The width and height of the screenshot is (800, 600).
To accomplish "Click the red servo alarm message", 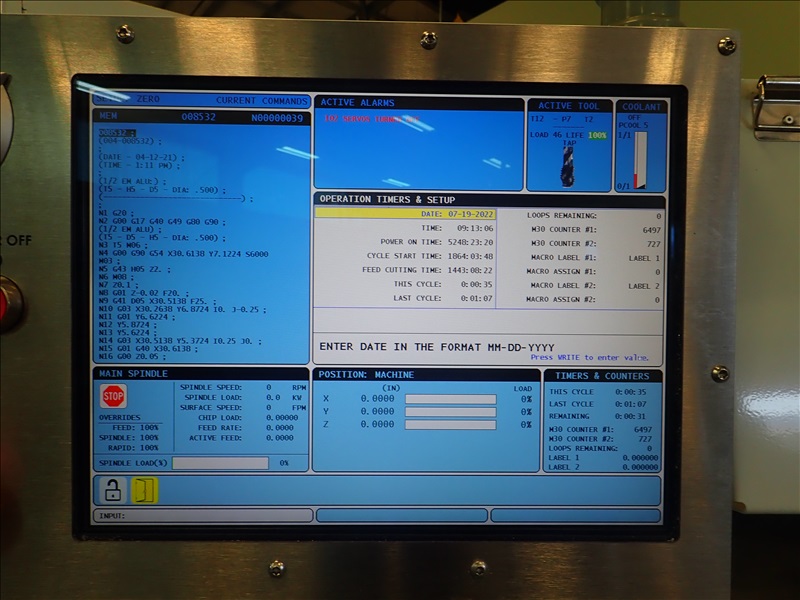I will pyautogui.click(x=371, y=119).
